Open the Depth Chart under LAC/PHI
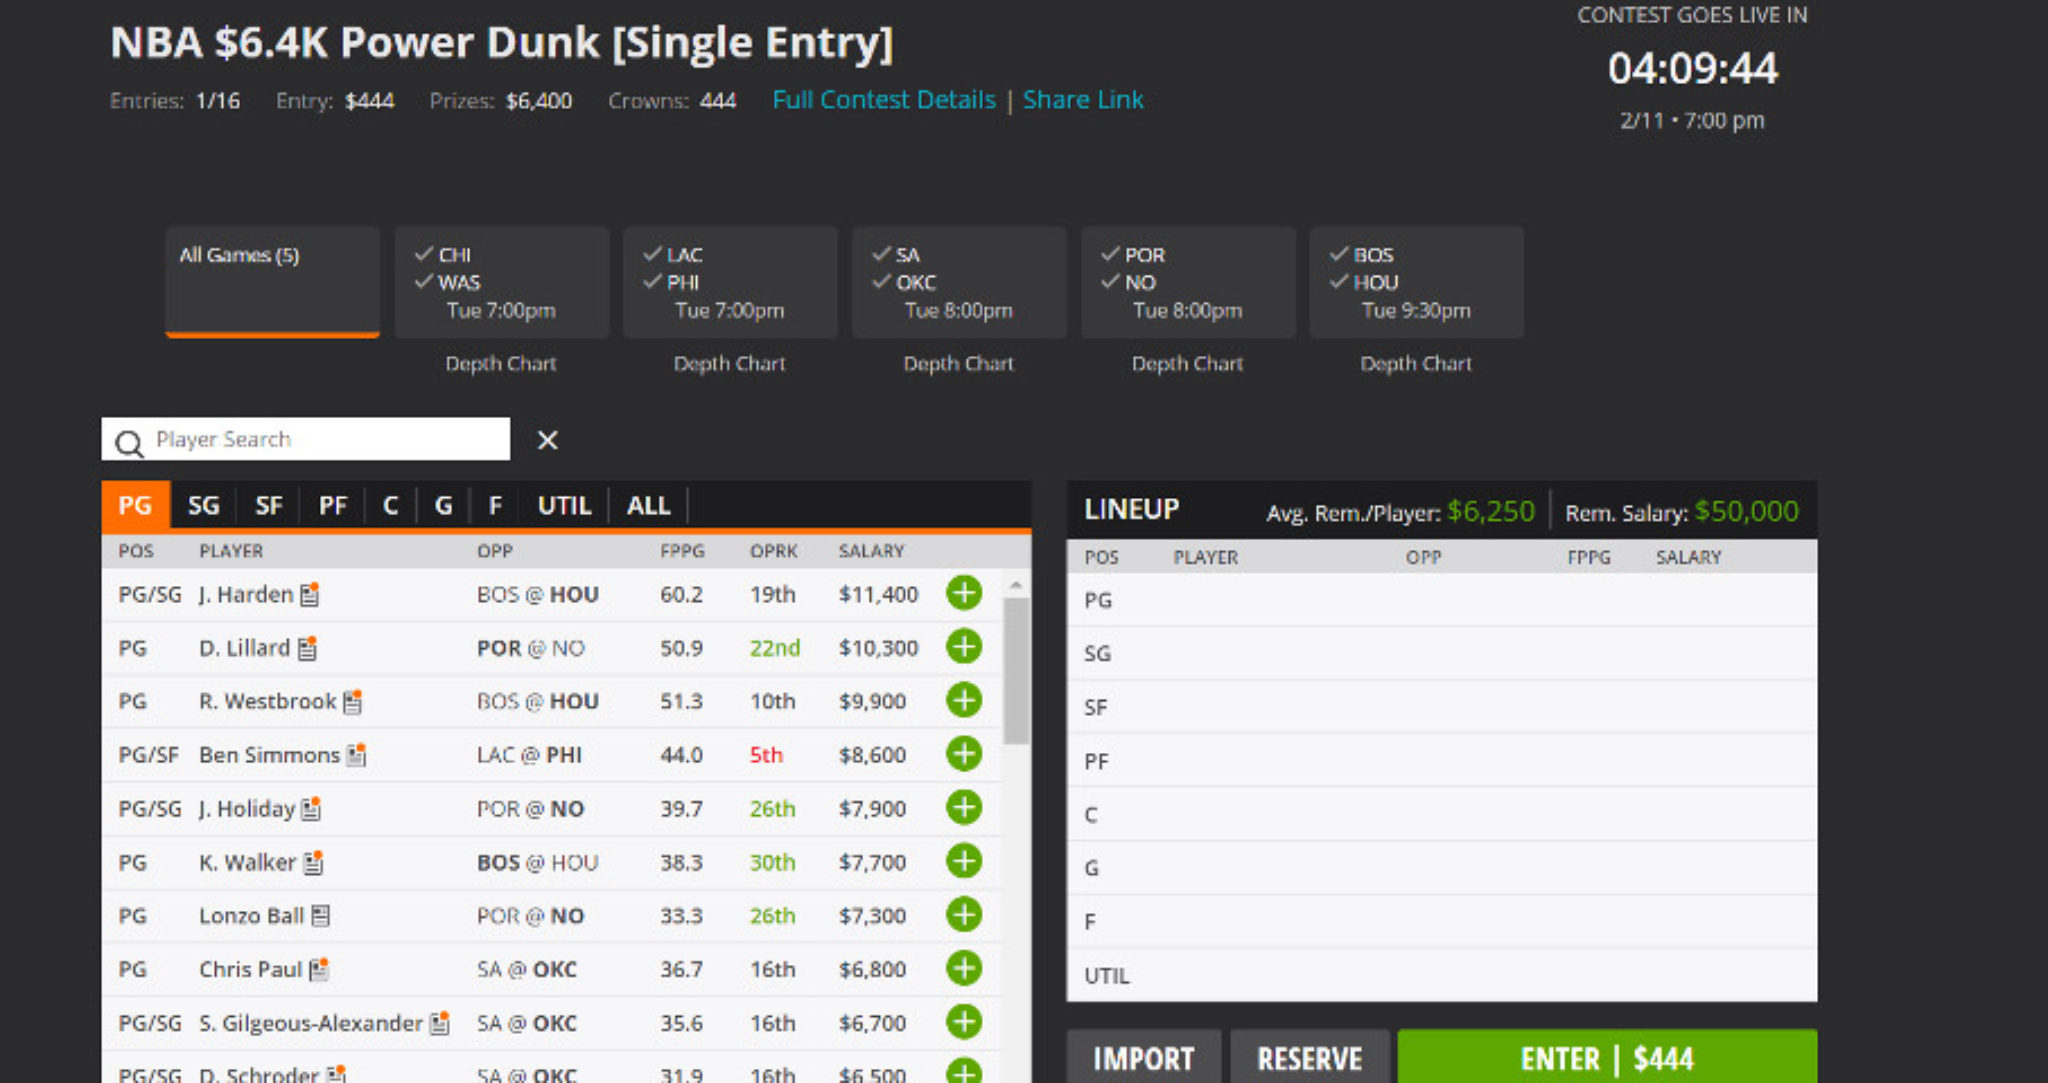Image resolution: width=2048 pixels, height=1083 pixels. 729,363
